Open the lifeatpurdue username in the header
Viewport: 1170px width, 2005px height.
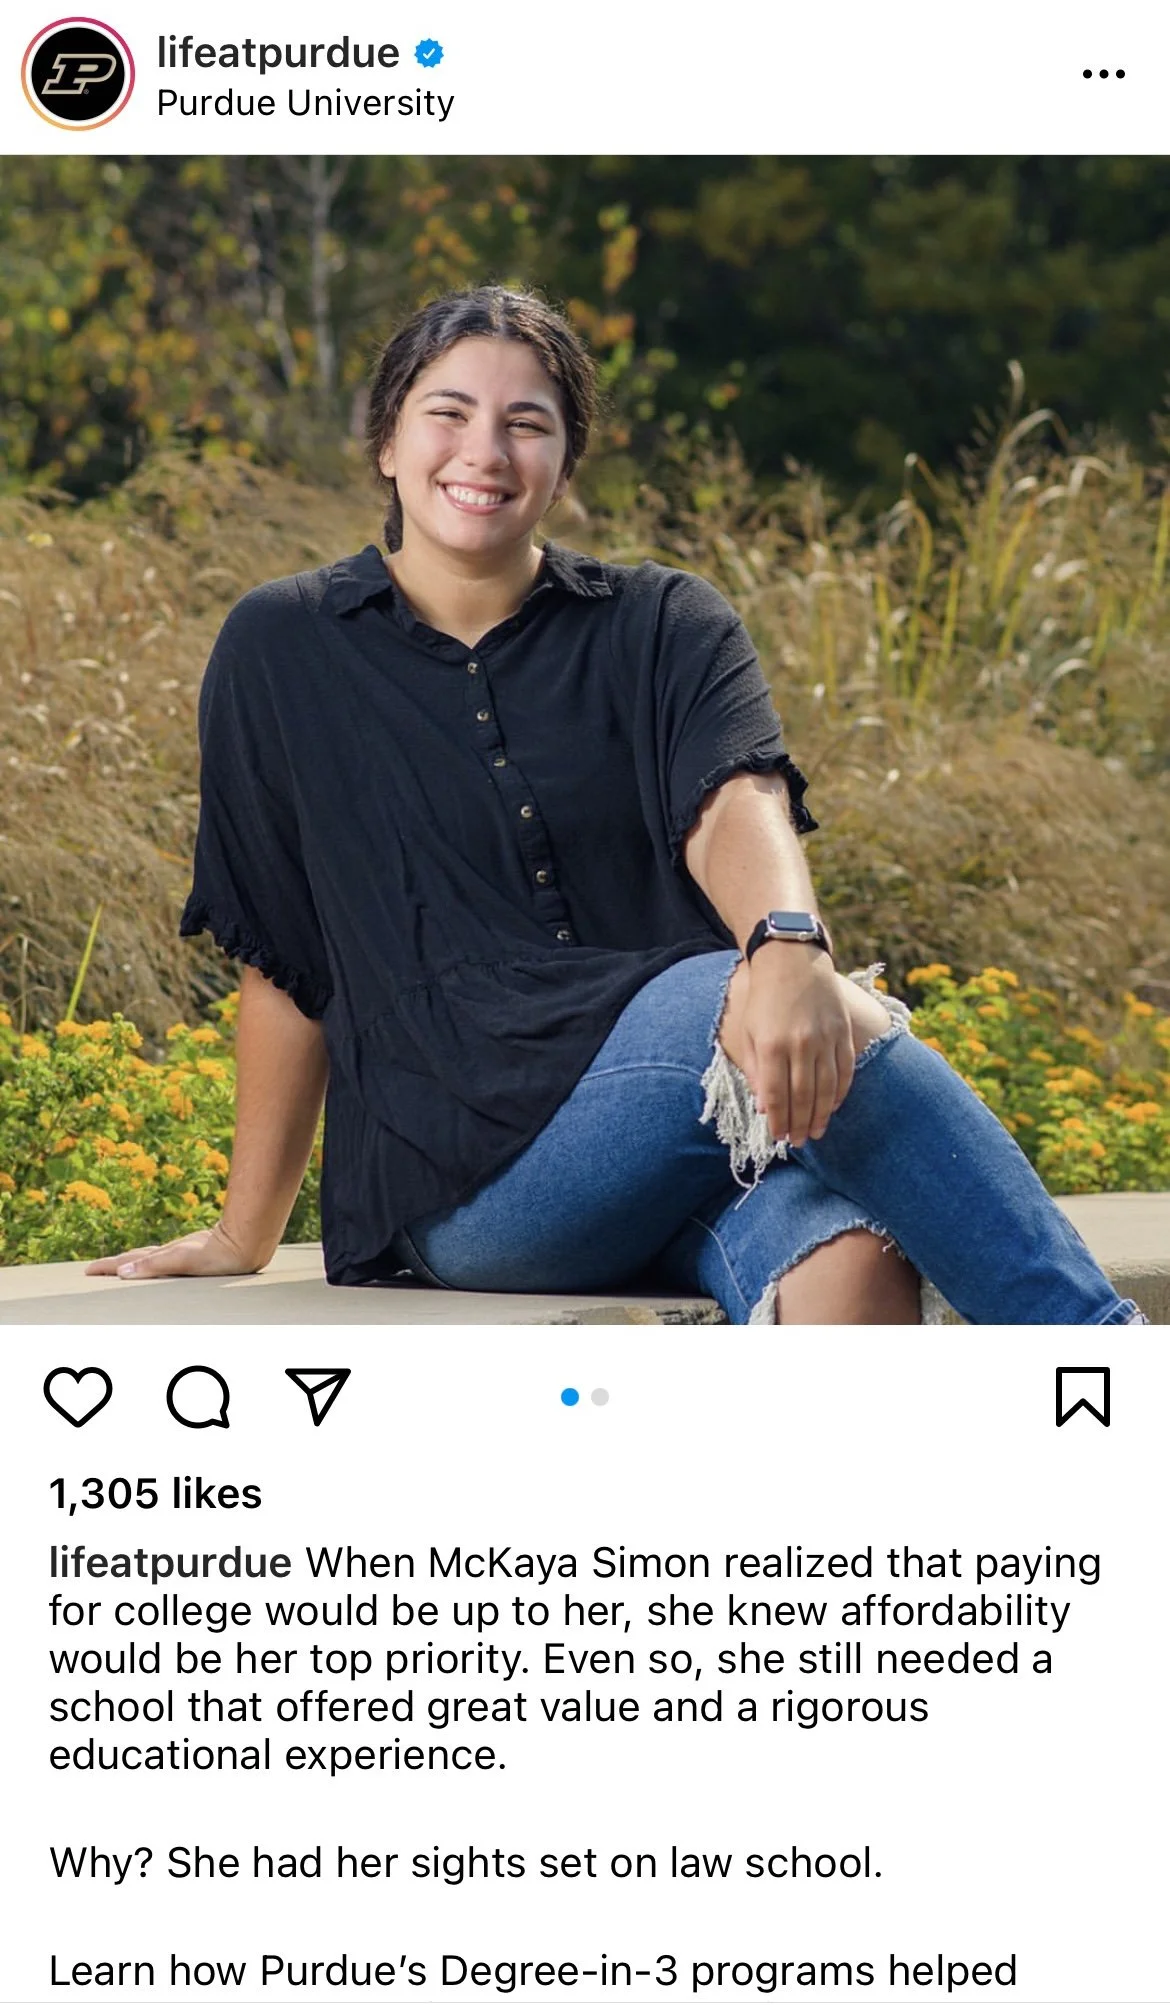278,53
